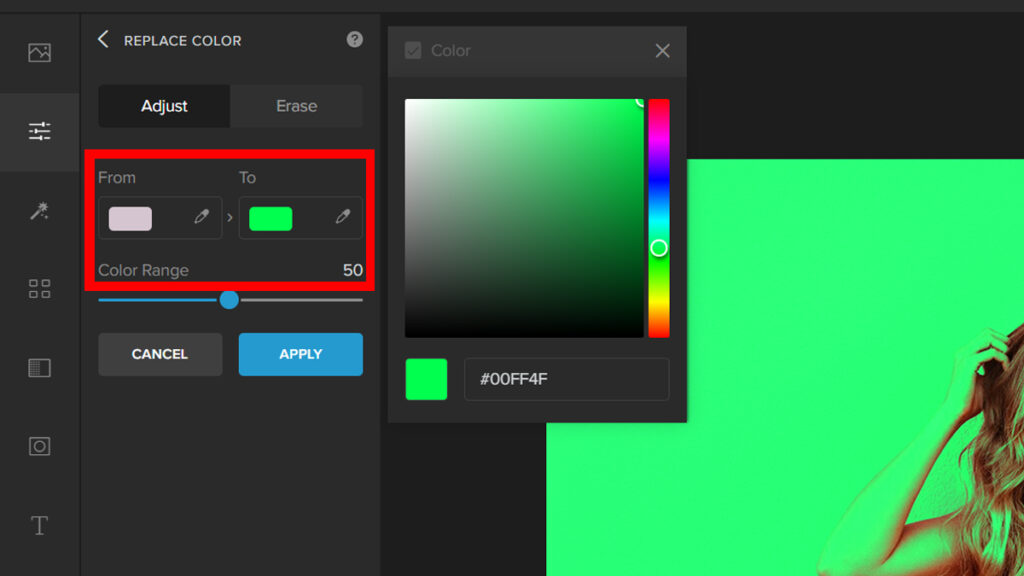
Task: Switch to the Adjust tab
Action: point(164,106)
